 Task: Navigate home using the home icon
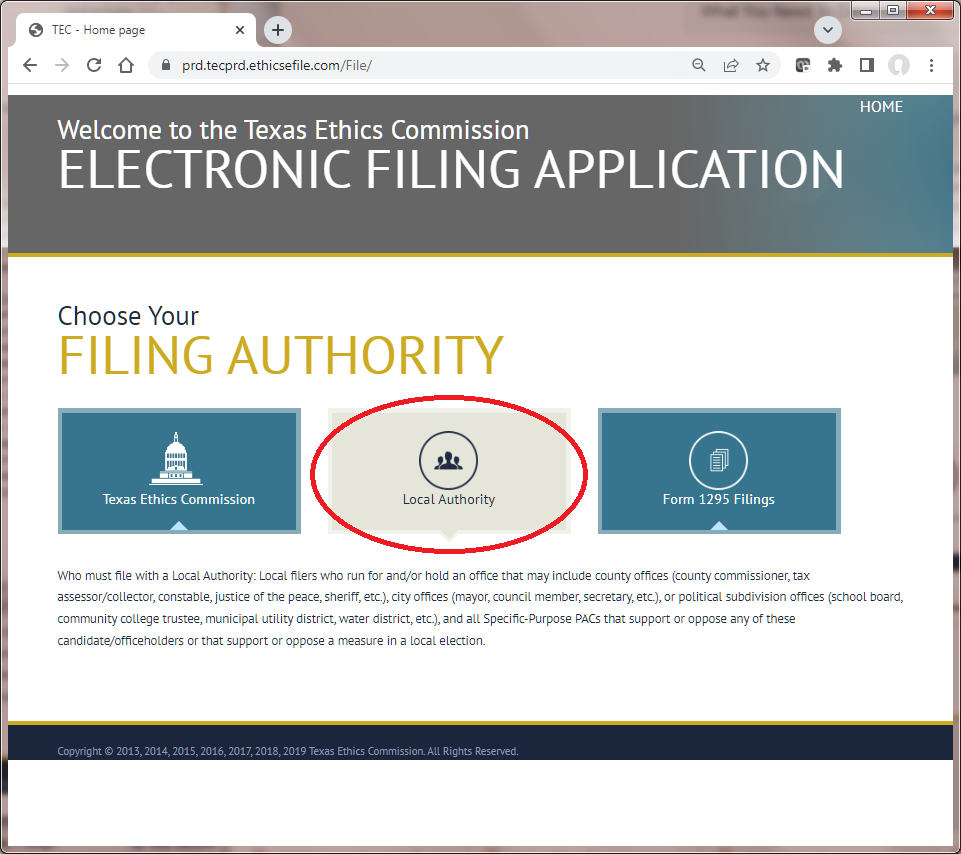coord(125,64)
